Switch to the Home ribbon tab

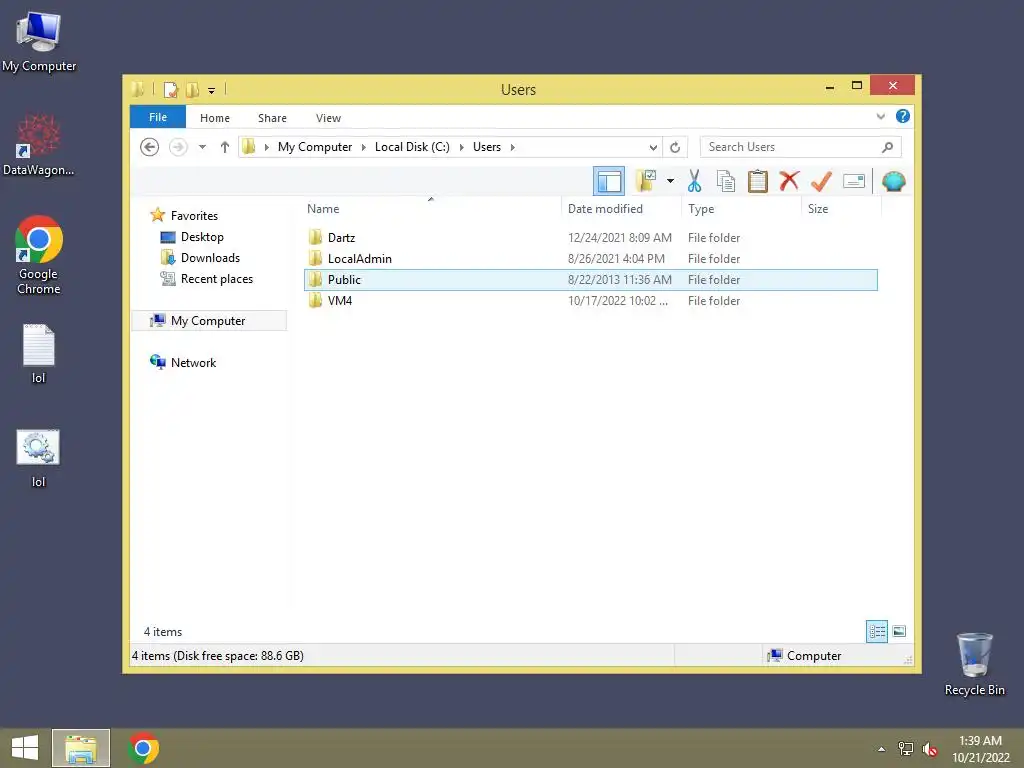pyautogui.click(x=215, y=118)
